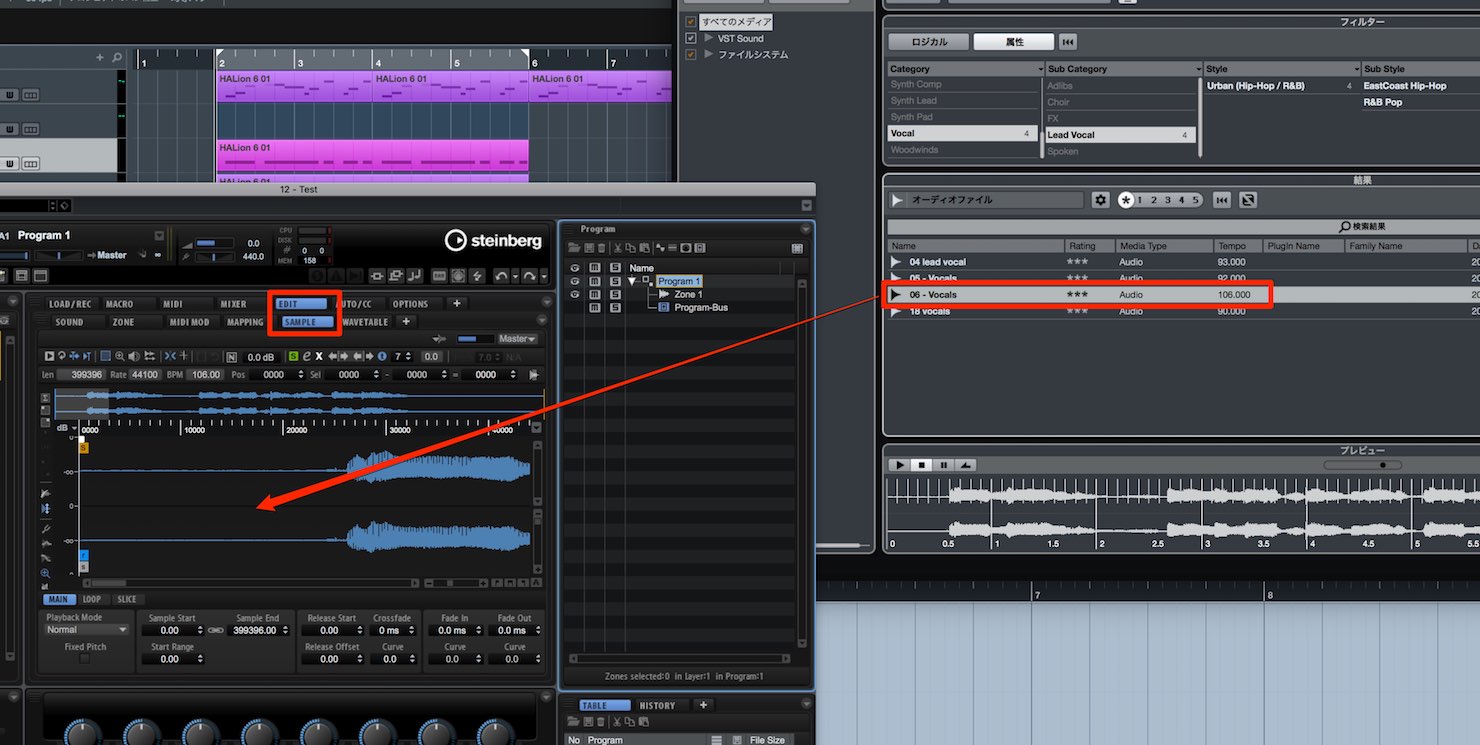
Task: Toggle visibility eye for Program 1 row
Action: click(x=574, y=281)
